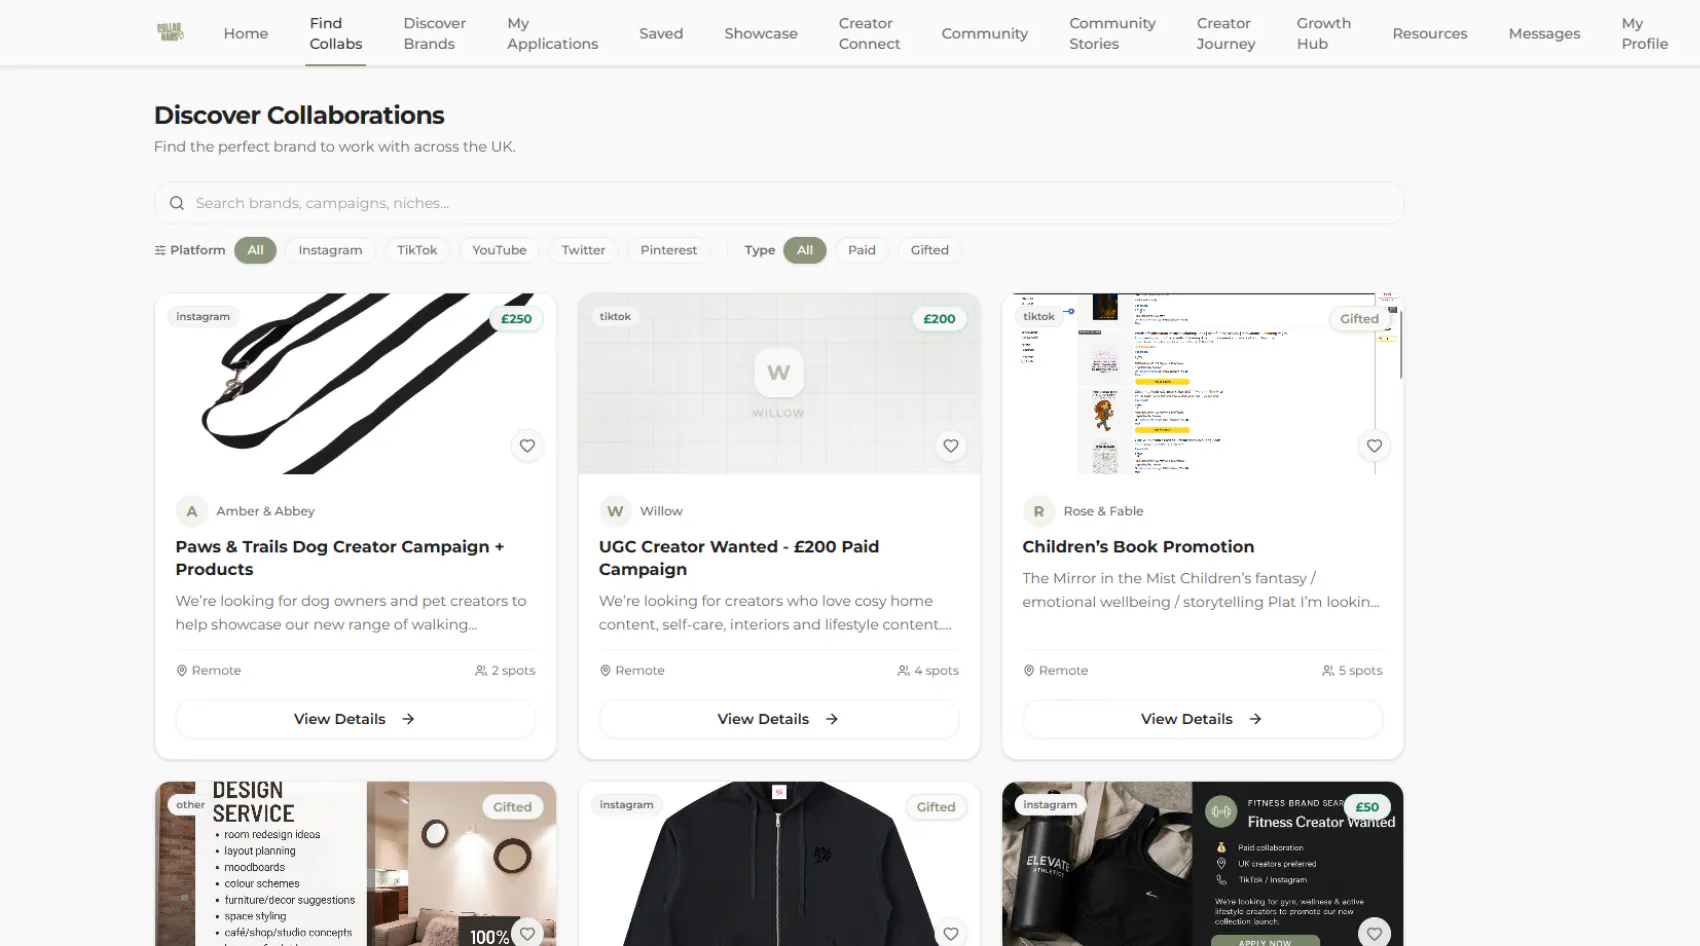Favorite the Willow UGC campaign heart icon

coord(951,446)
